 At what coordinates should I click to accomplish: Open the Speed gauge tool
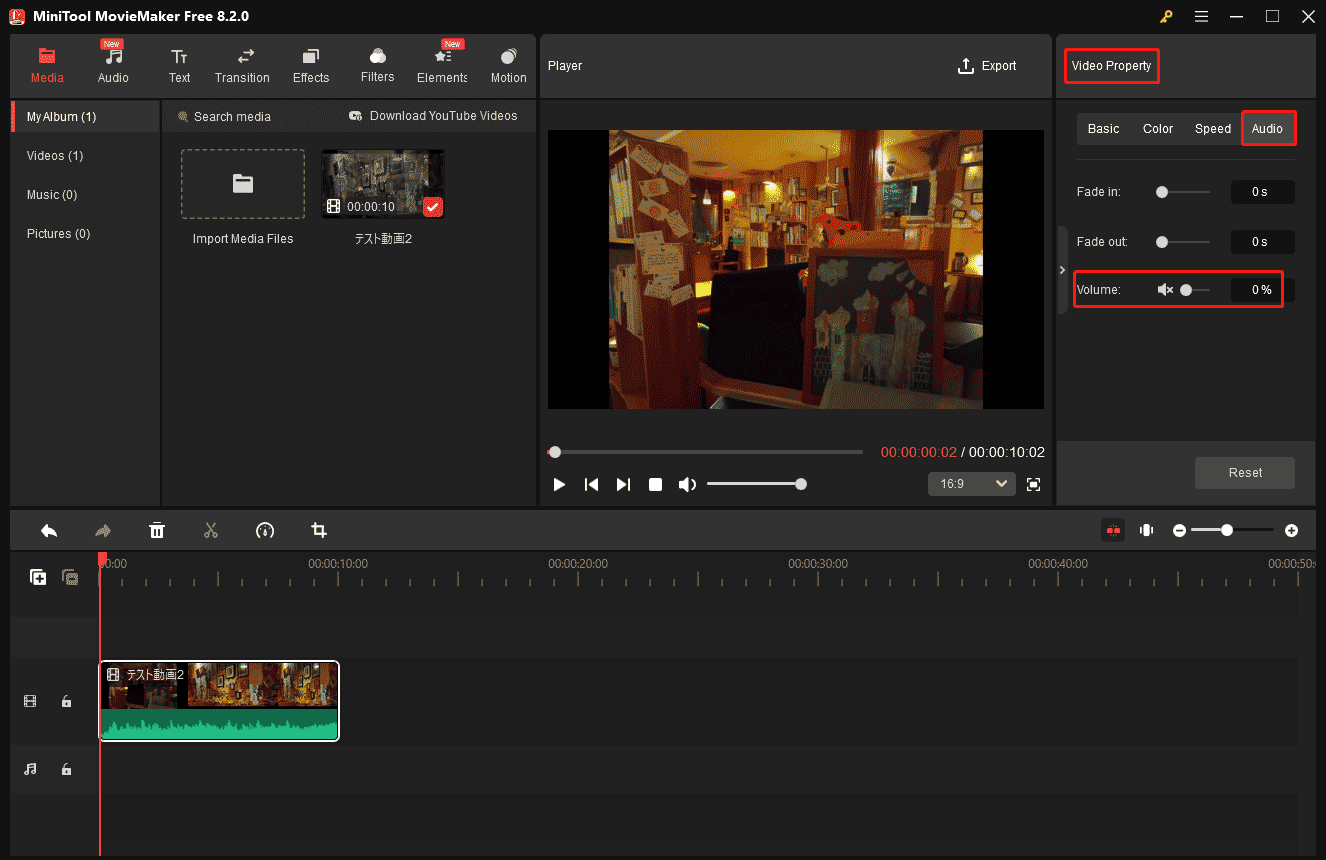click(265, 530)
